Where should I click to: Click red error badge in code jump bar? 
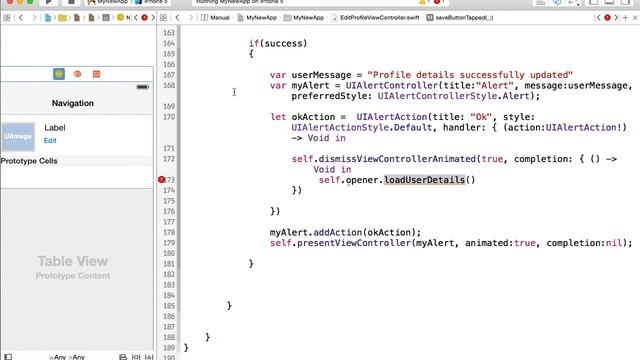[x=607, y=18]
